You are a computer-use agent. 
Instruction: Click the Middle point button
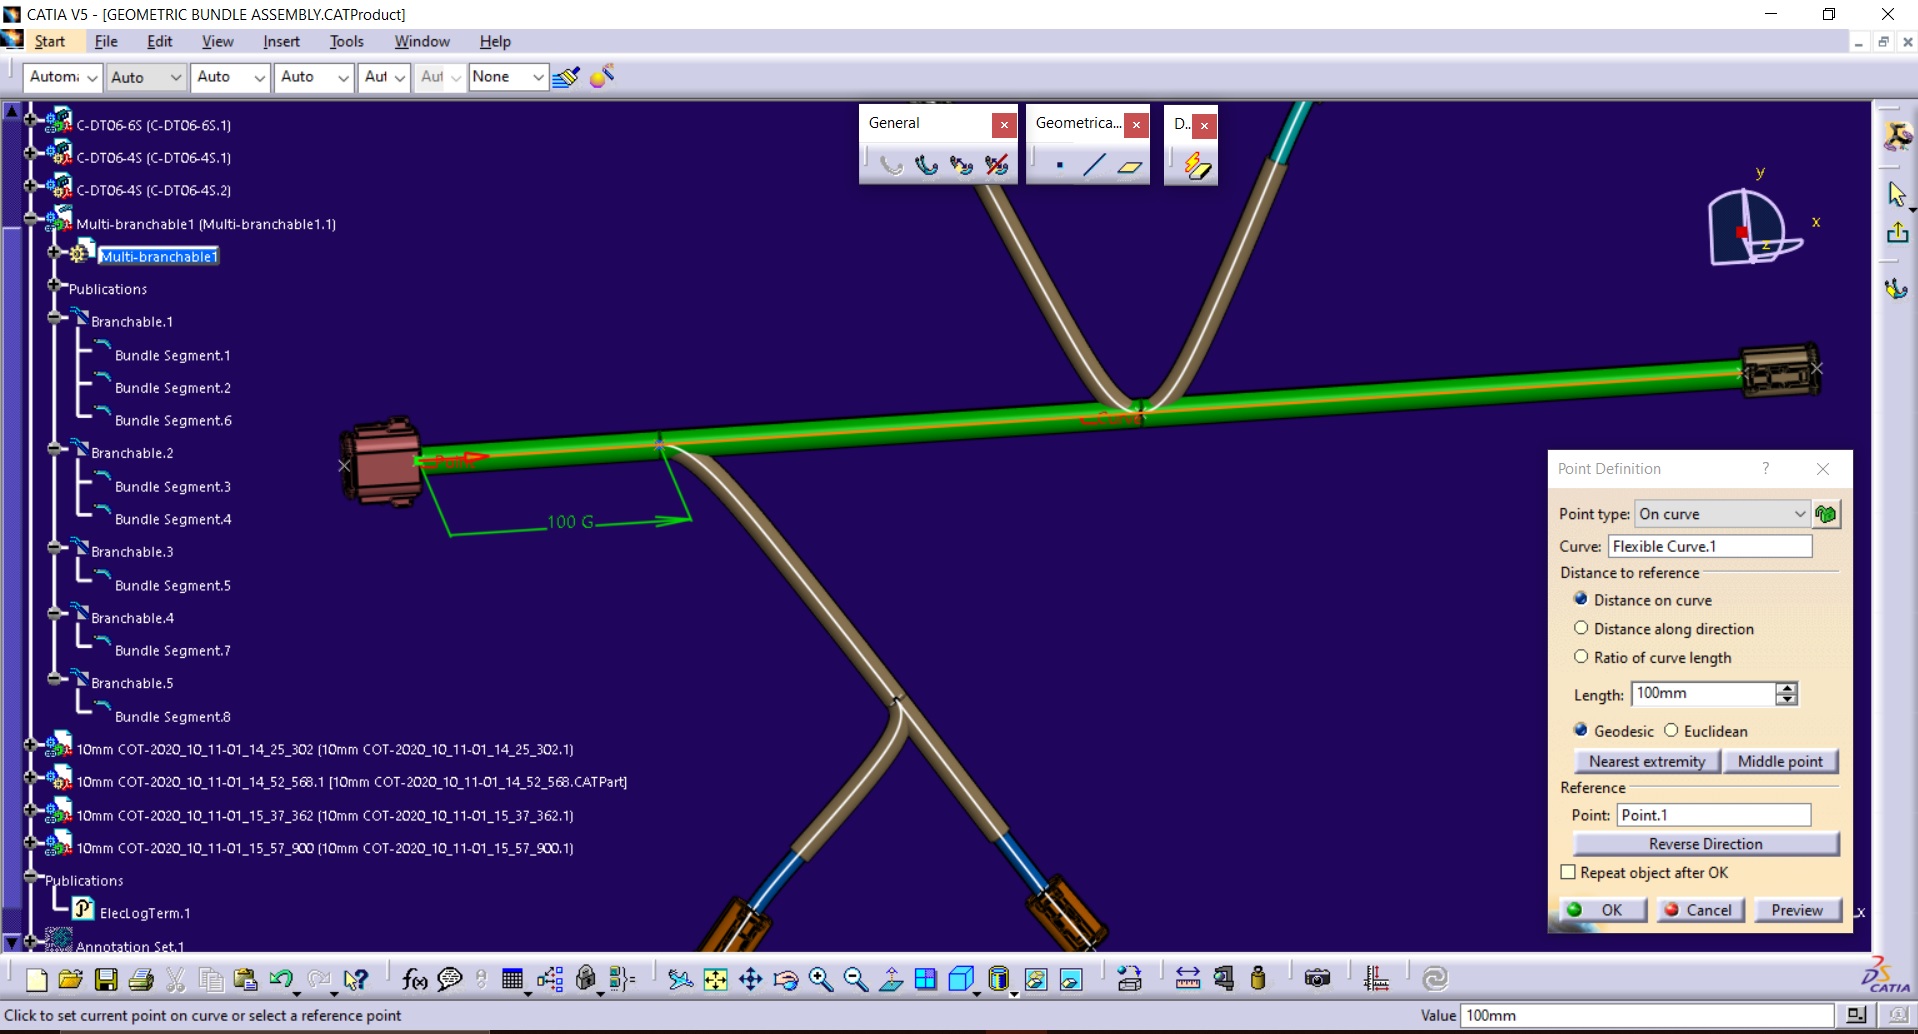(x=1781, y=761)
